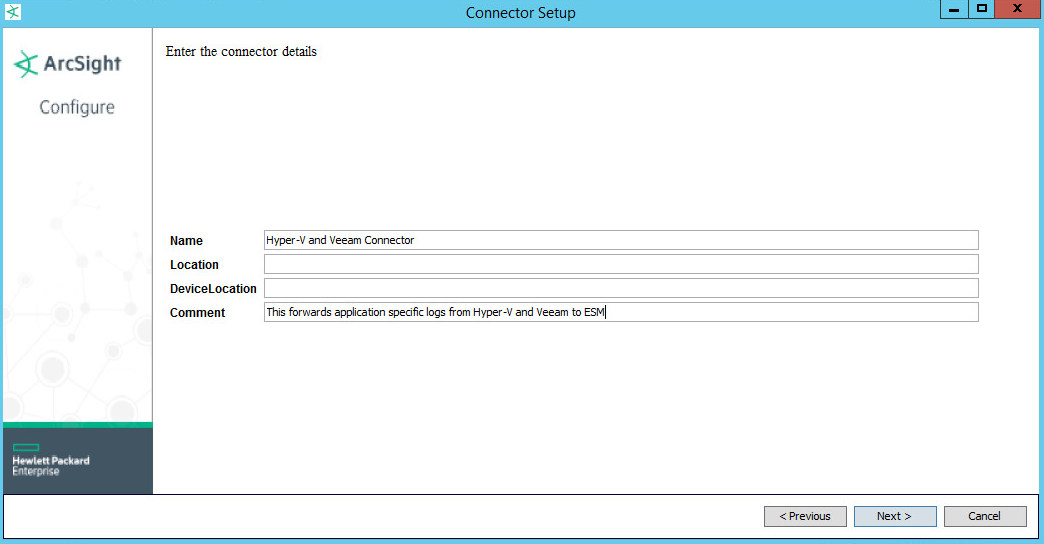The image size is (1044, 544).
Task: Maximize the Connector Setup window
Action: (x=982, y=9)
